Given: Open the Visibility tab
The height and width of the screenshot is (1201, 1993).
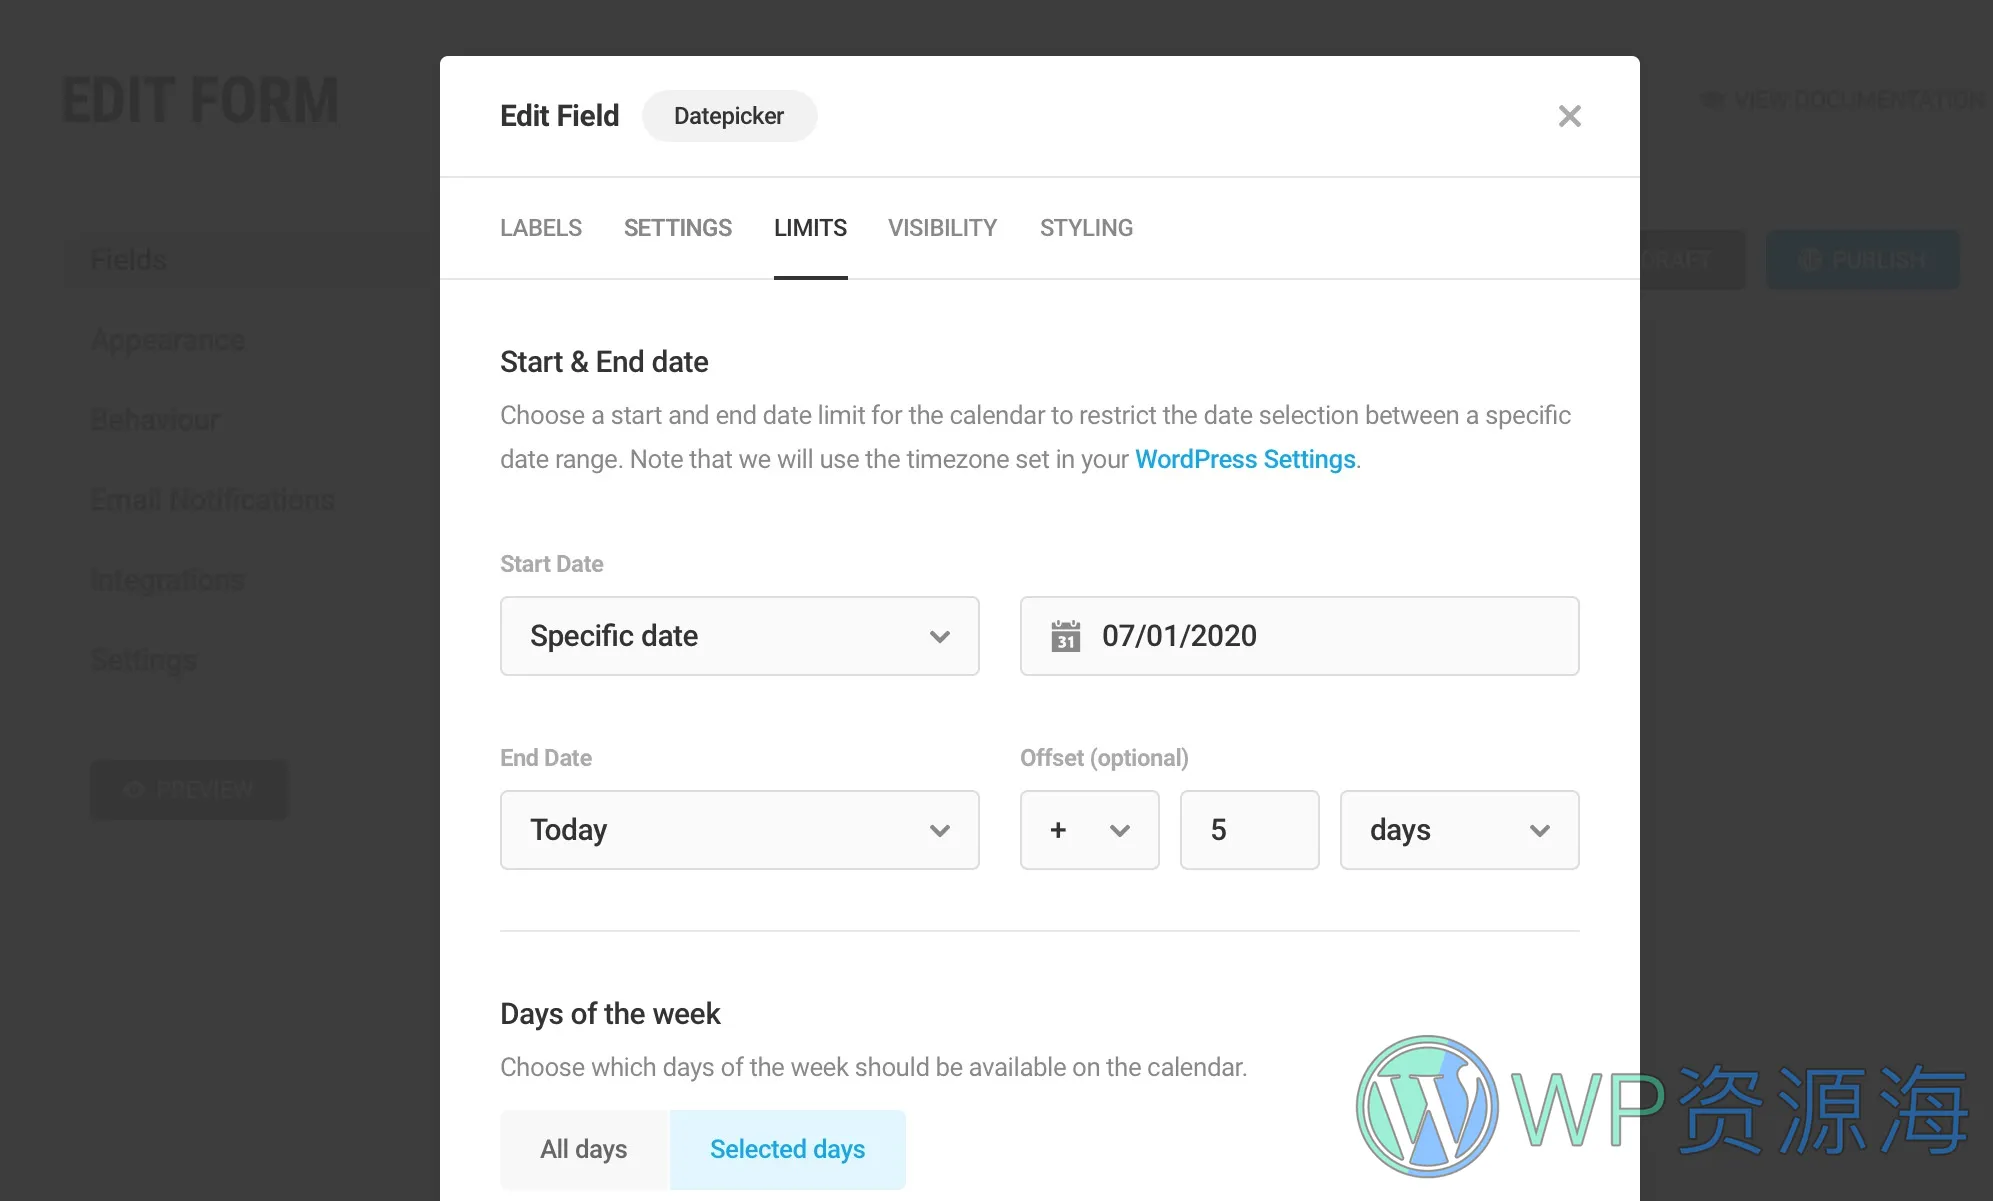Looking at the screenshot, I should tap(942, 228).
